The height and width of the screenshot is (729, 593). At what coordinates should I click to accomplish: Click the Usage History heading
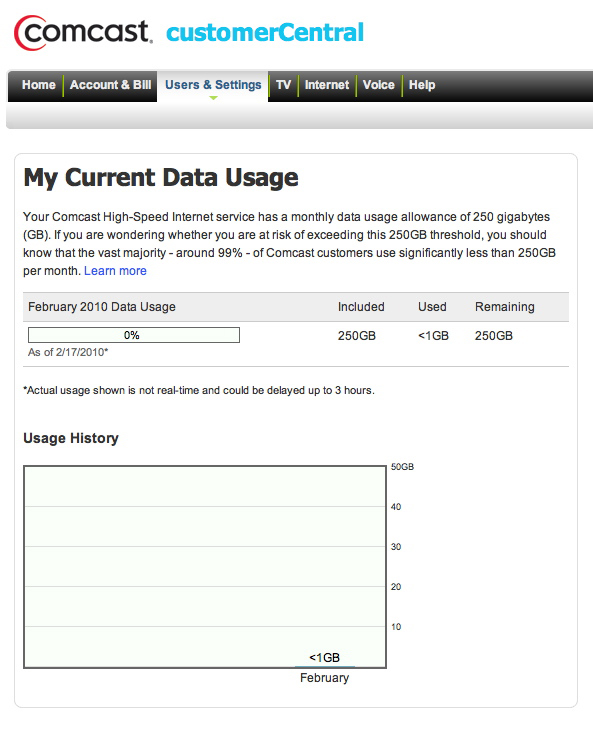[x=71, y=438]
